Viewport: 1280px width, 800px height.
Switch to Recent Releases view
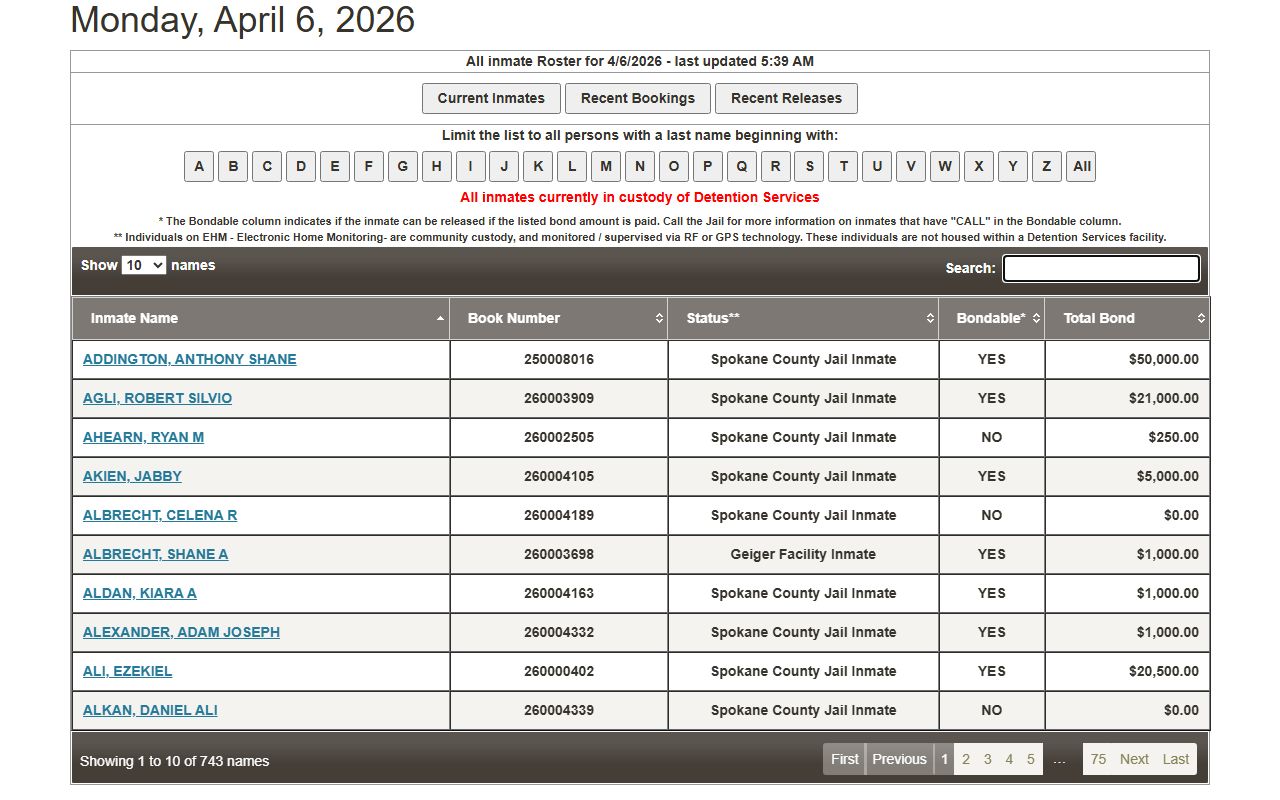point(786,98)
